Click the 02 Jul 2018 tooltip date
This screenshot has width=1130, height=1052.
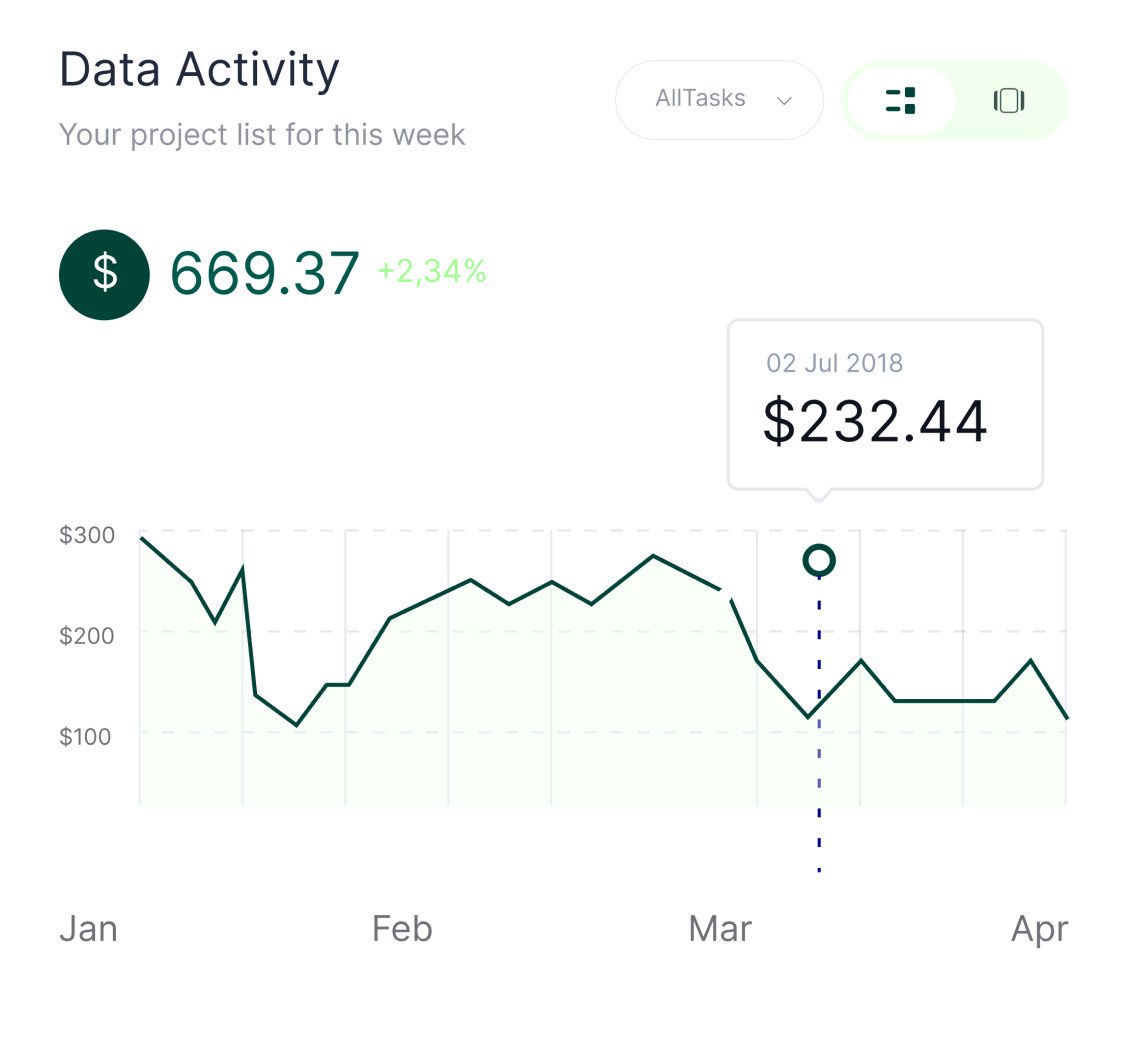pos(835,362)
